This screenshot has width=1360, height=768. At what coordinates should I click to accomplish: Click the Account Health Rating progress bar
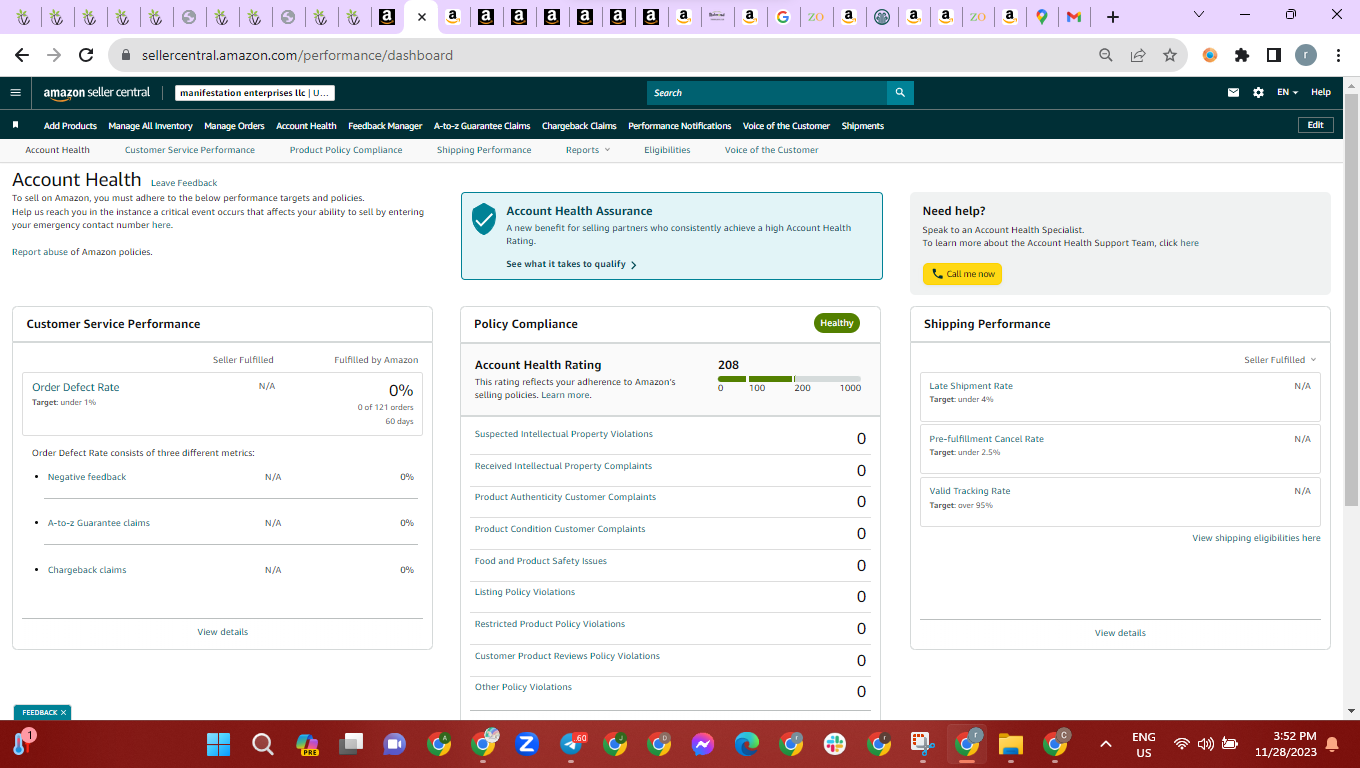coord(789,379)
